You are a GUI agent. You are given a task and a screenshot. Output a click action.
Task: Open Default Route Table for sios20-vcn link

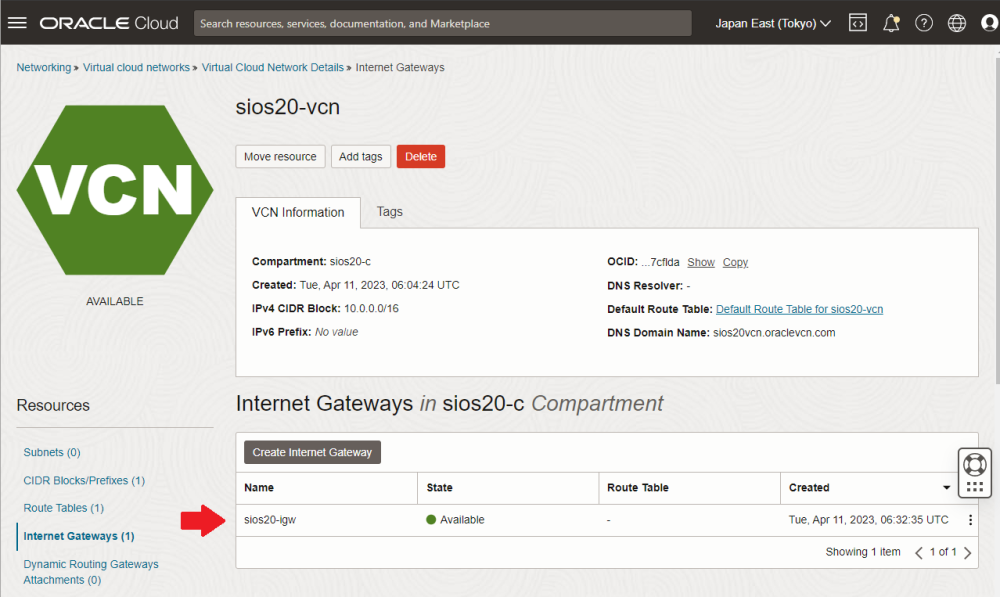tap(799, 309)
